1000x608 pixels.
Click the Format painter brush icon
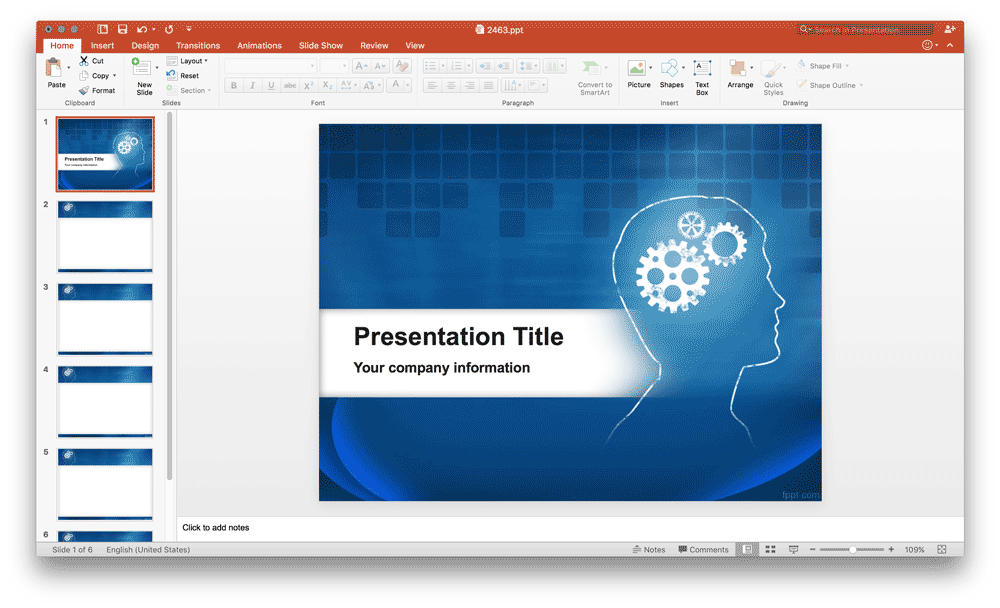84,90
